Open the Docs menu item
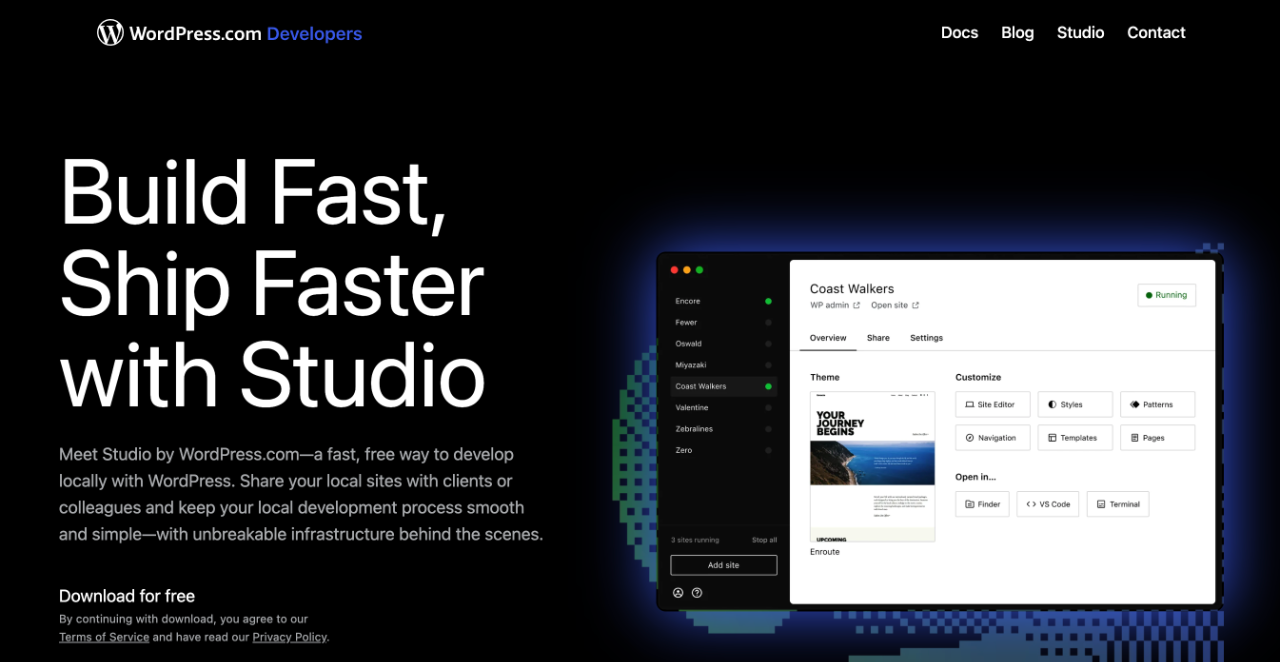1280x662 pixels. 959,33
